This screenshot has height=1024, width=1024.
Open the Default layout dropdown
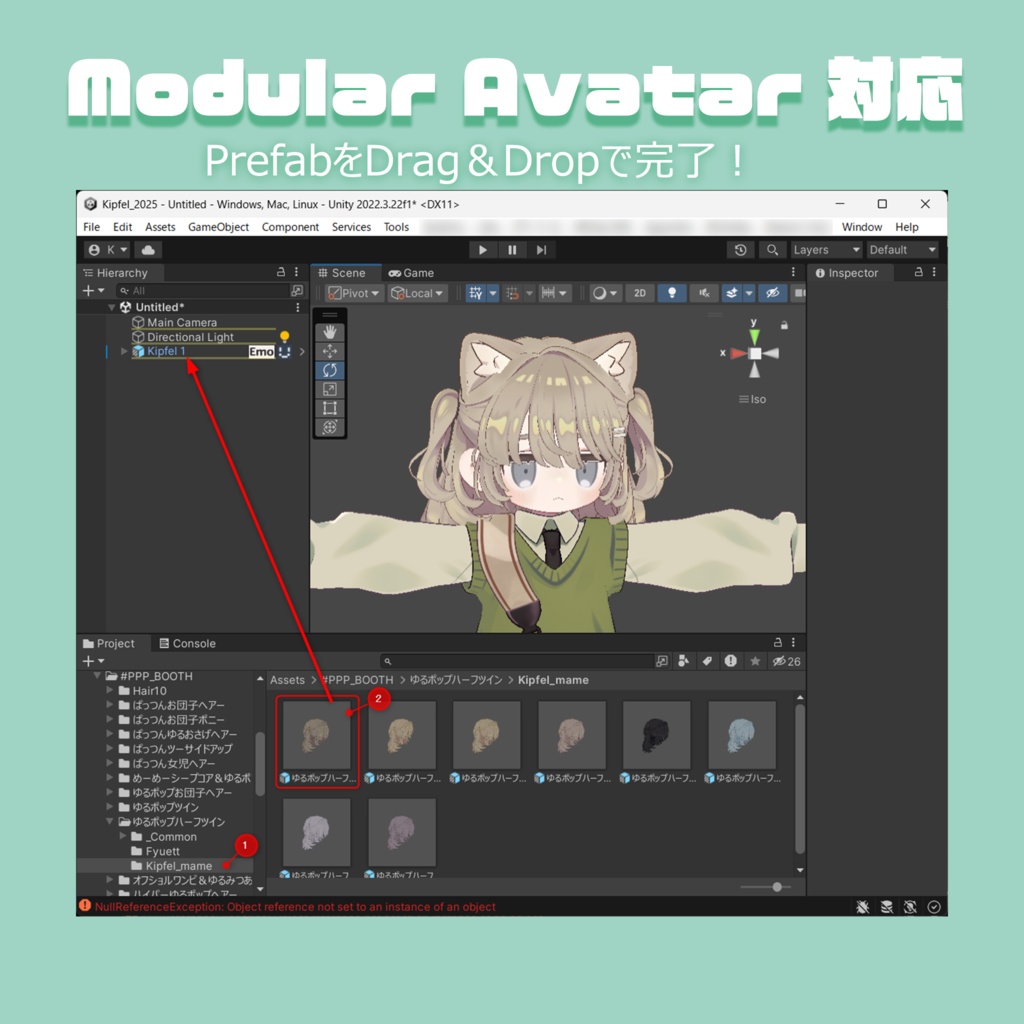click(903, 249)
